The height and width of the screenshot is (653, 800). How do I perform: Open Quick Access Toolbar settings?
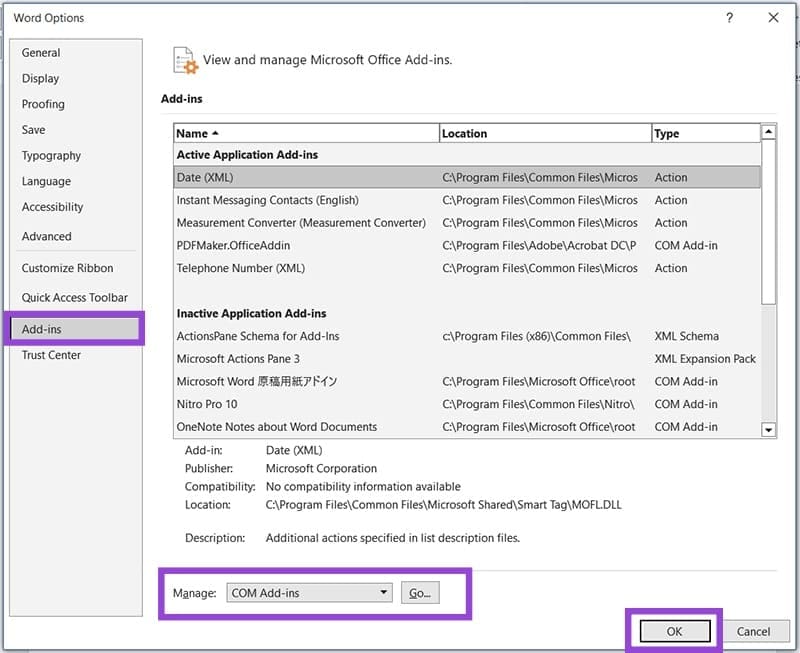pos(75,297)
